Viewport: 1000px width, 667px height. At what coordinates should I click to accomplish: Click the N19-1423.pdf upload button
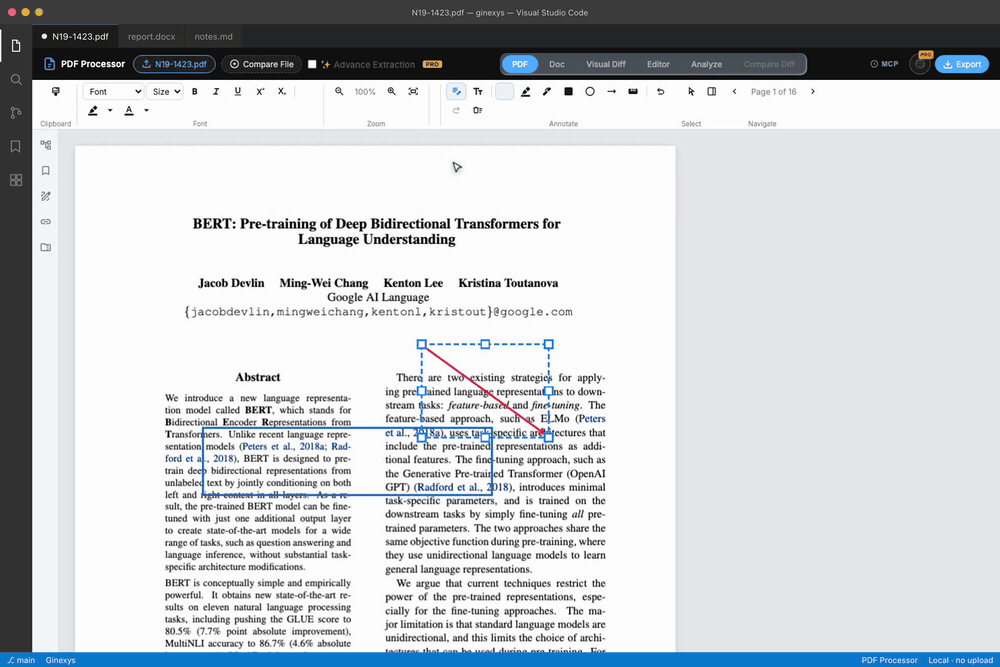click(x=174, y=64)
